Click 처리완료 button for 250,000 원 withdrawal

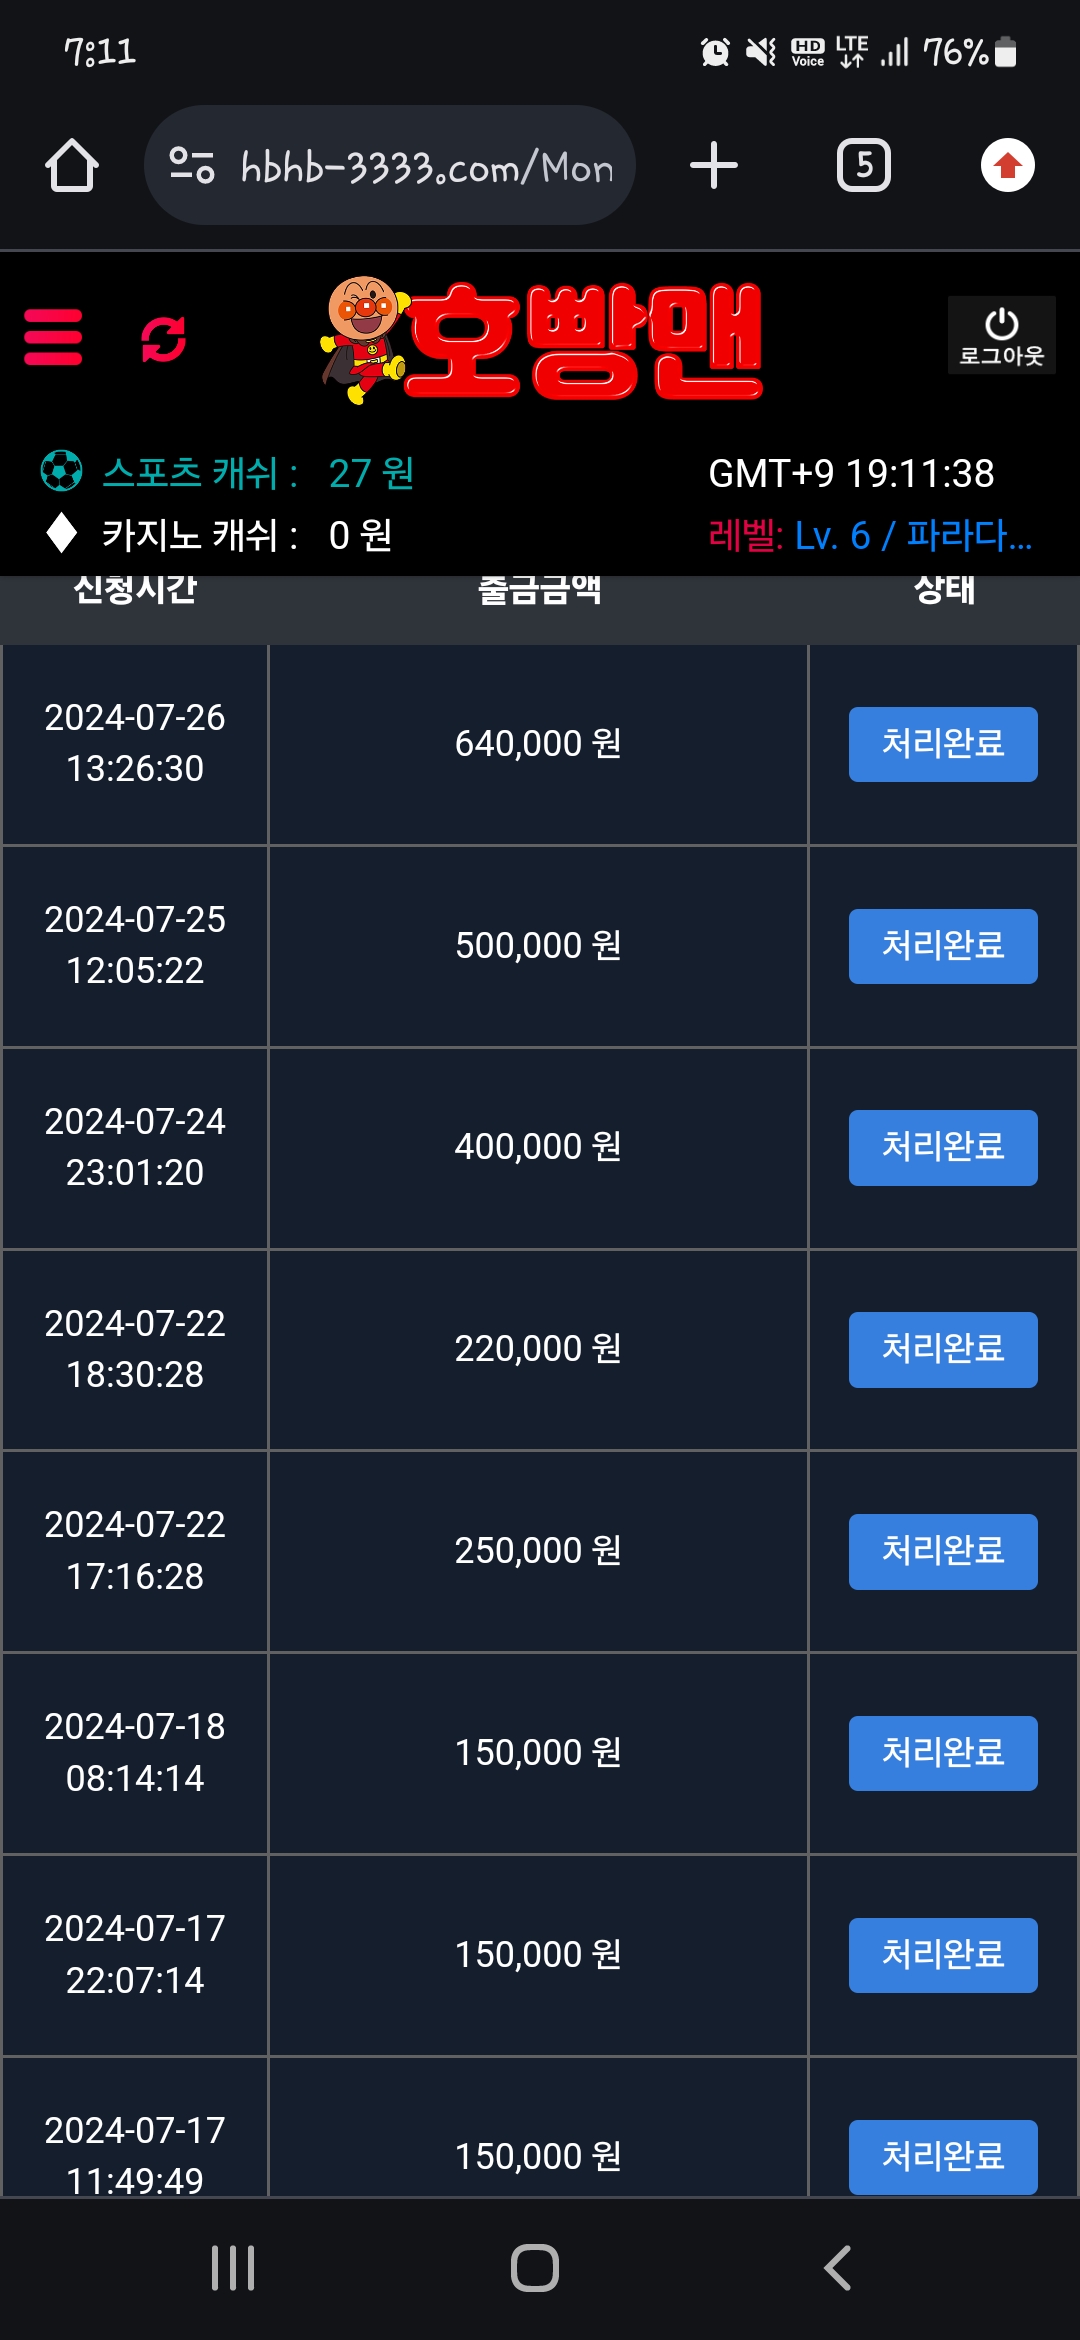pyautogui.click(x=942, y=1551)
